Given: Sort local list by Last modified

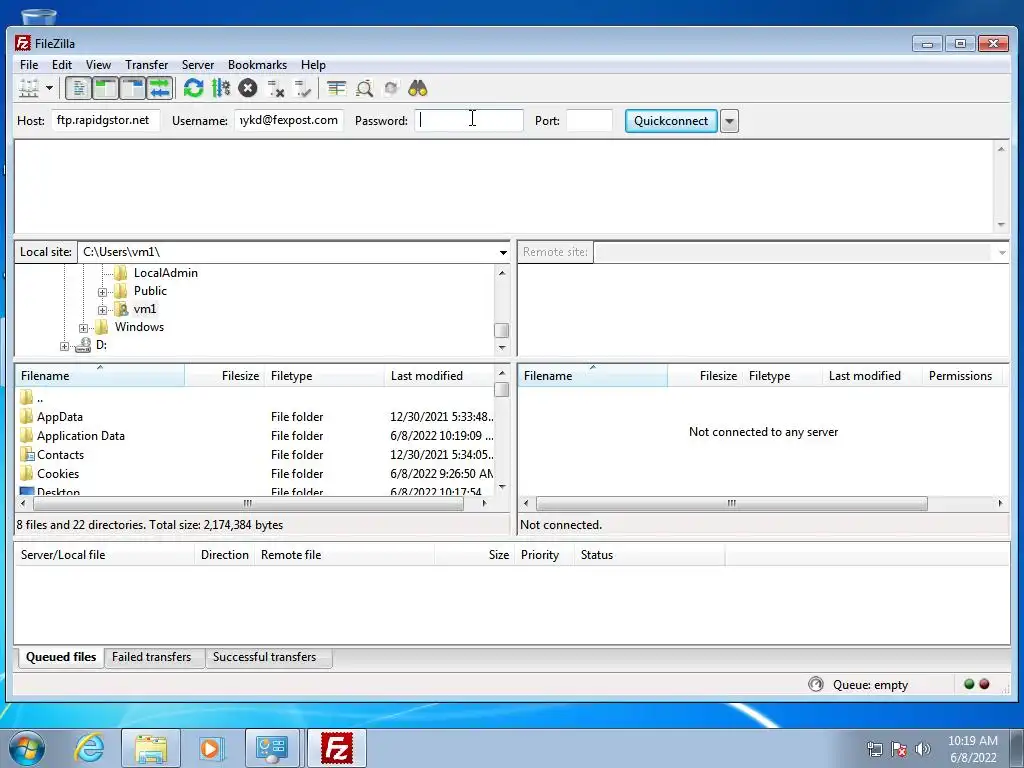Looking at the screenshot, I should coord(440,376).
